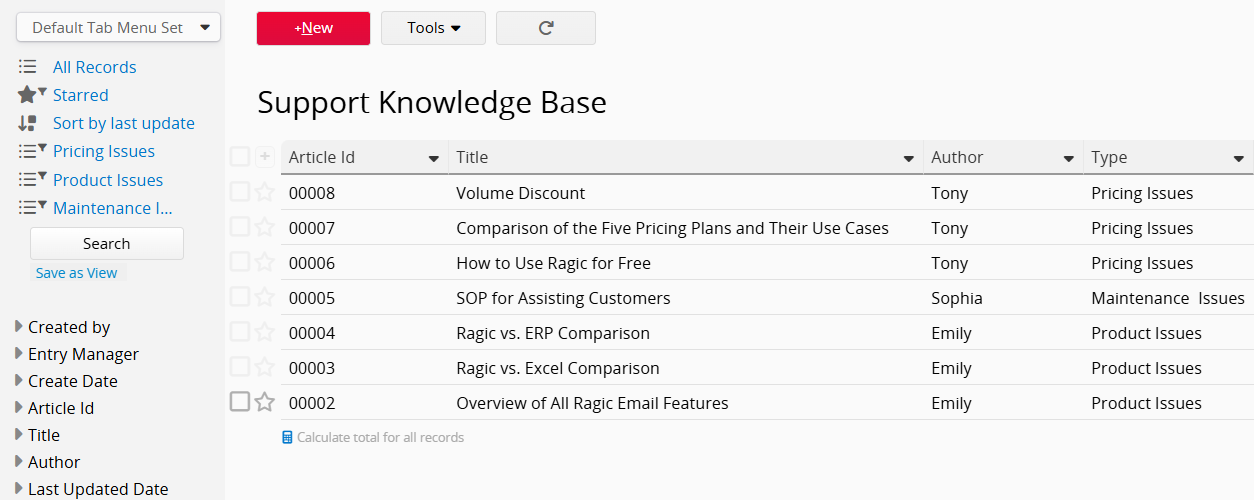Open the How to Use Ragic for Free record
The height and width of the screenshot is (500, 1254).
[553, 263]
